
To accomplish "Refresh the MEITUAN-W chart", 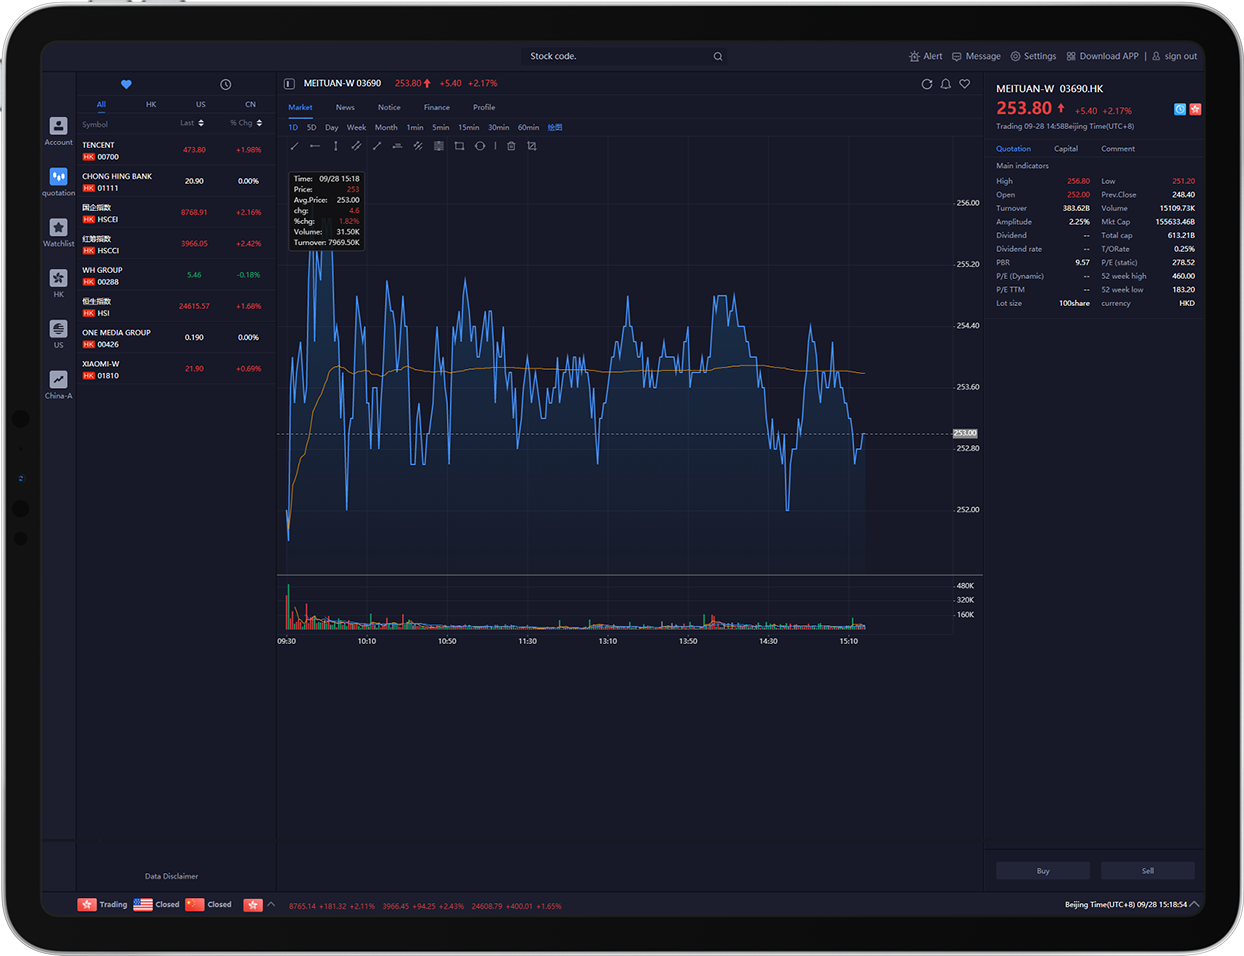I will (x=927, y=84).
